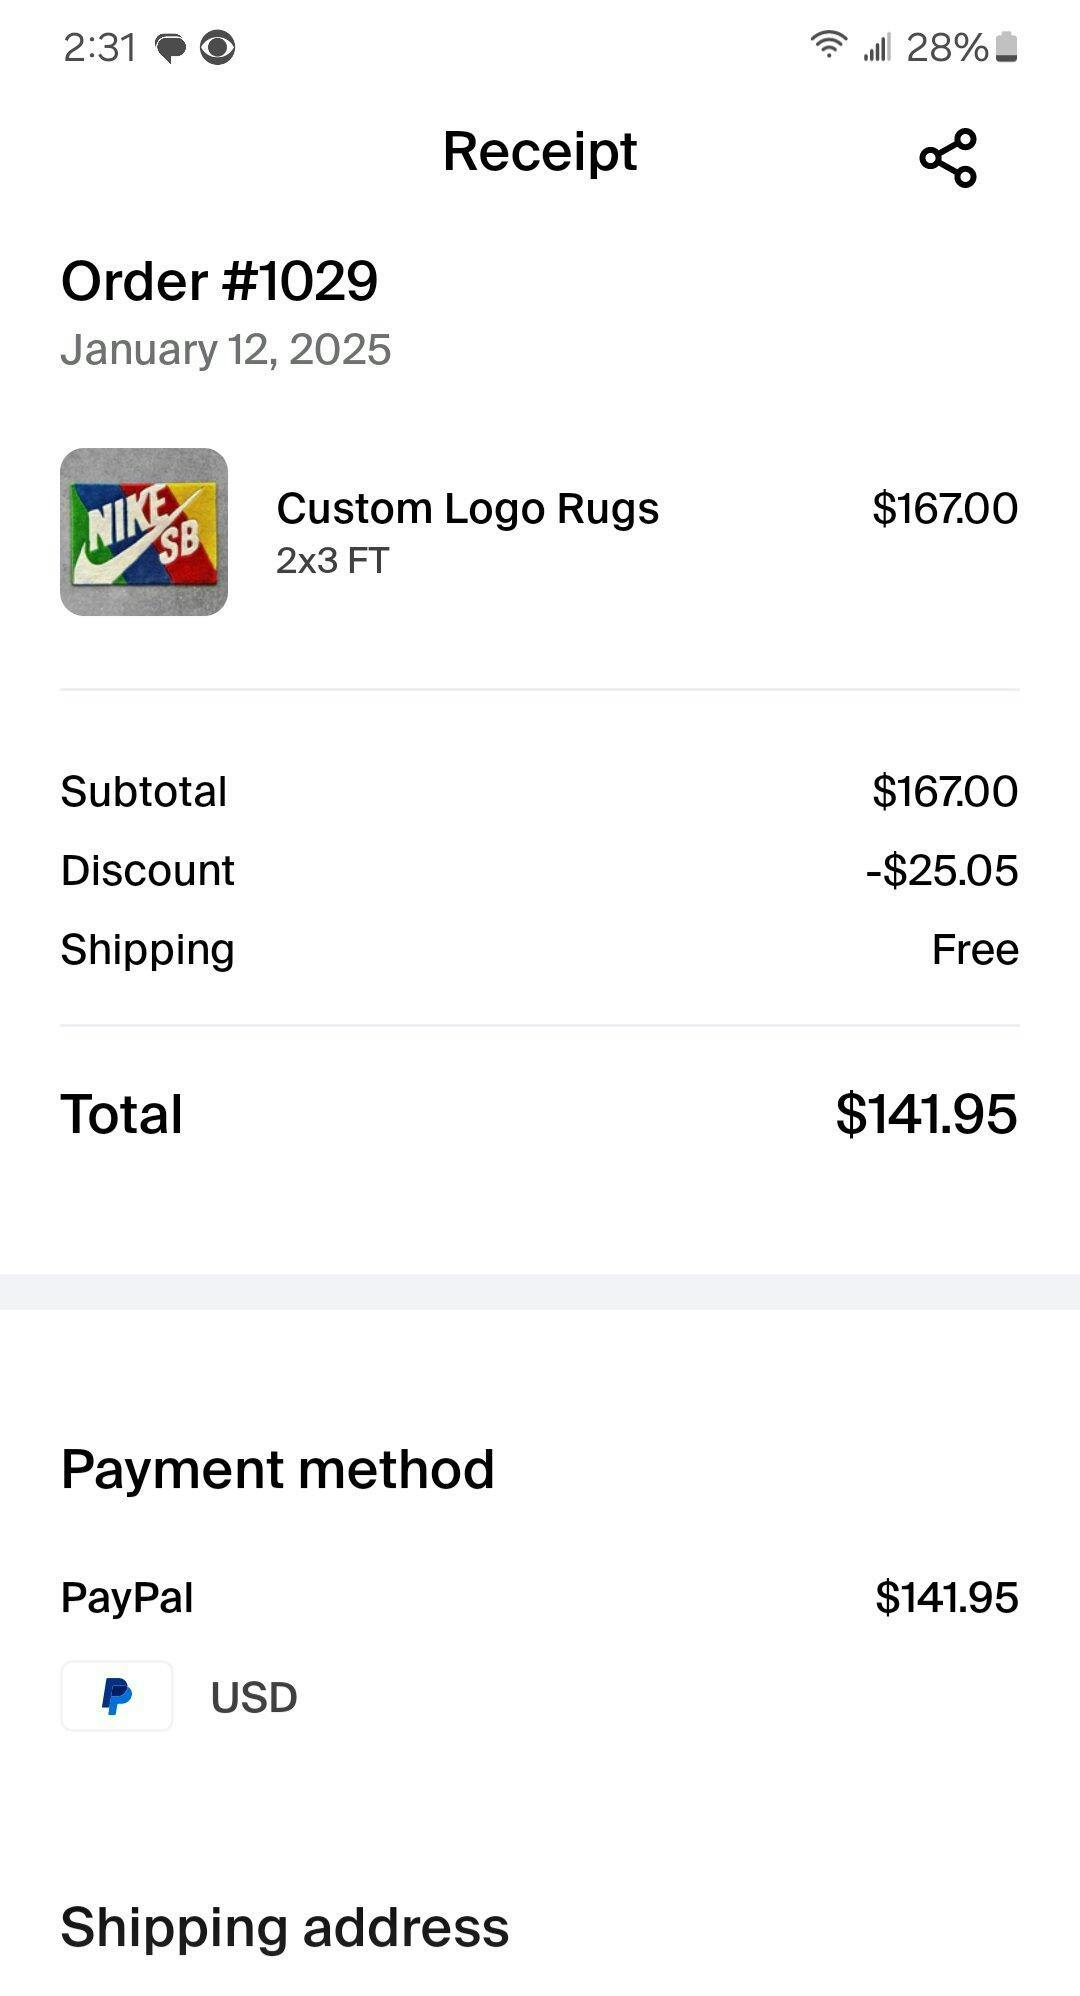
Task: Tap the PayPal payment label
Action: (127, 1597)
